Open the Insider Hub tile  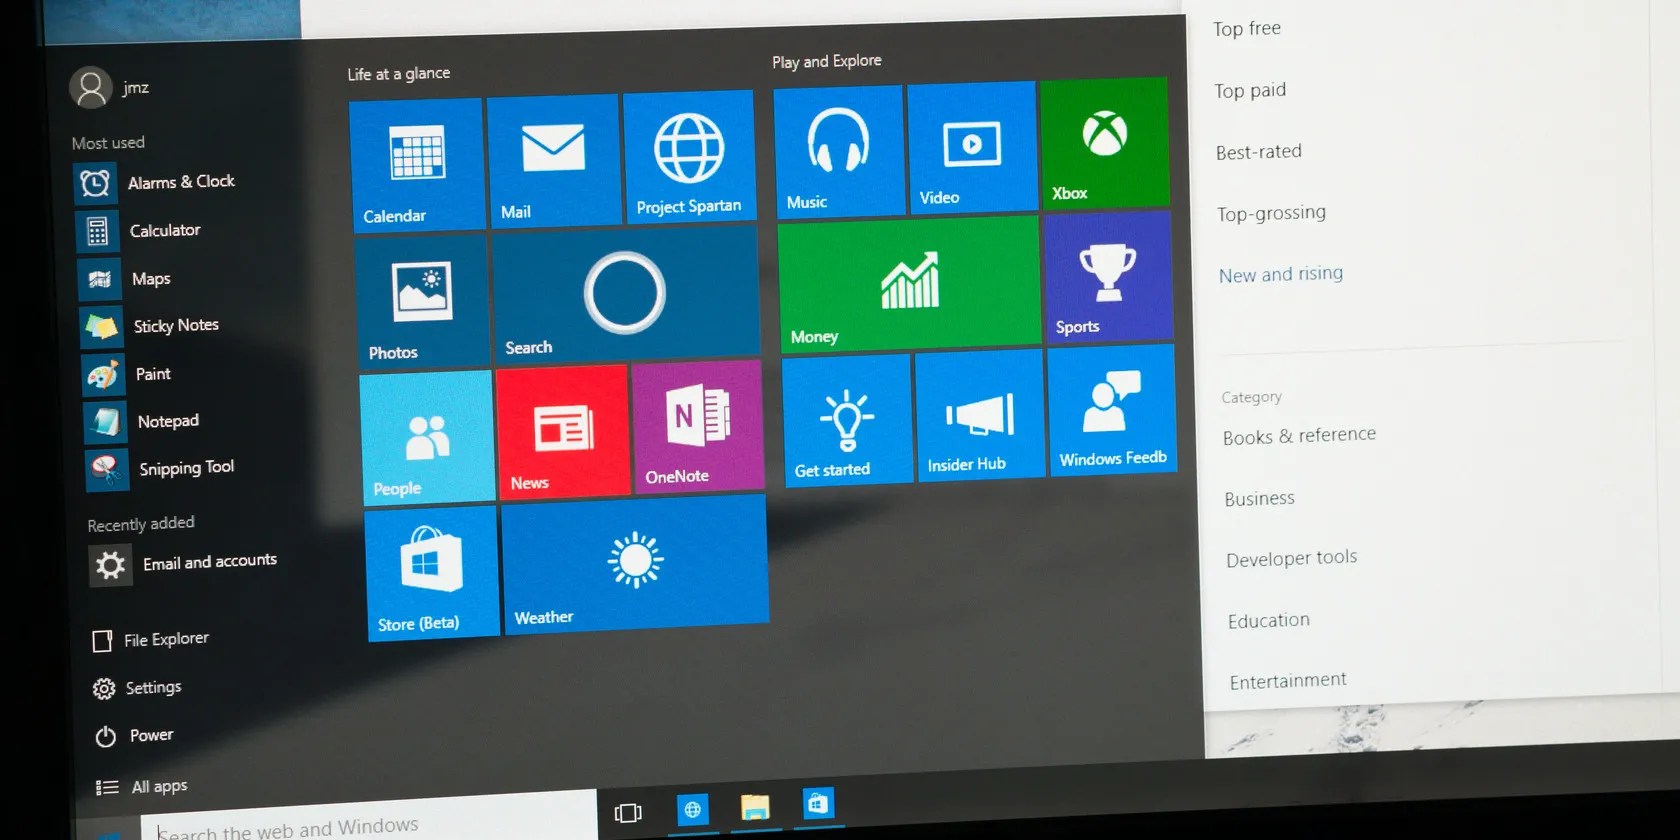click(x=980, y=416)
